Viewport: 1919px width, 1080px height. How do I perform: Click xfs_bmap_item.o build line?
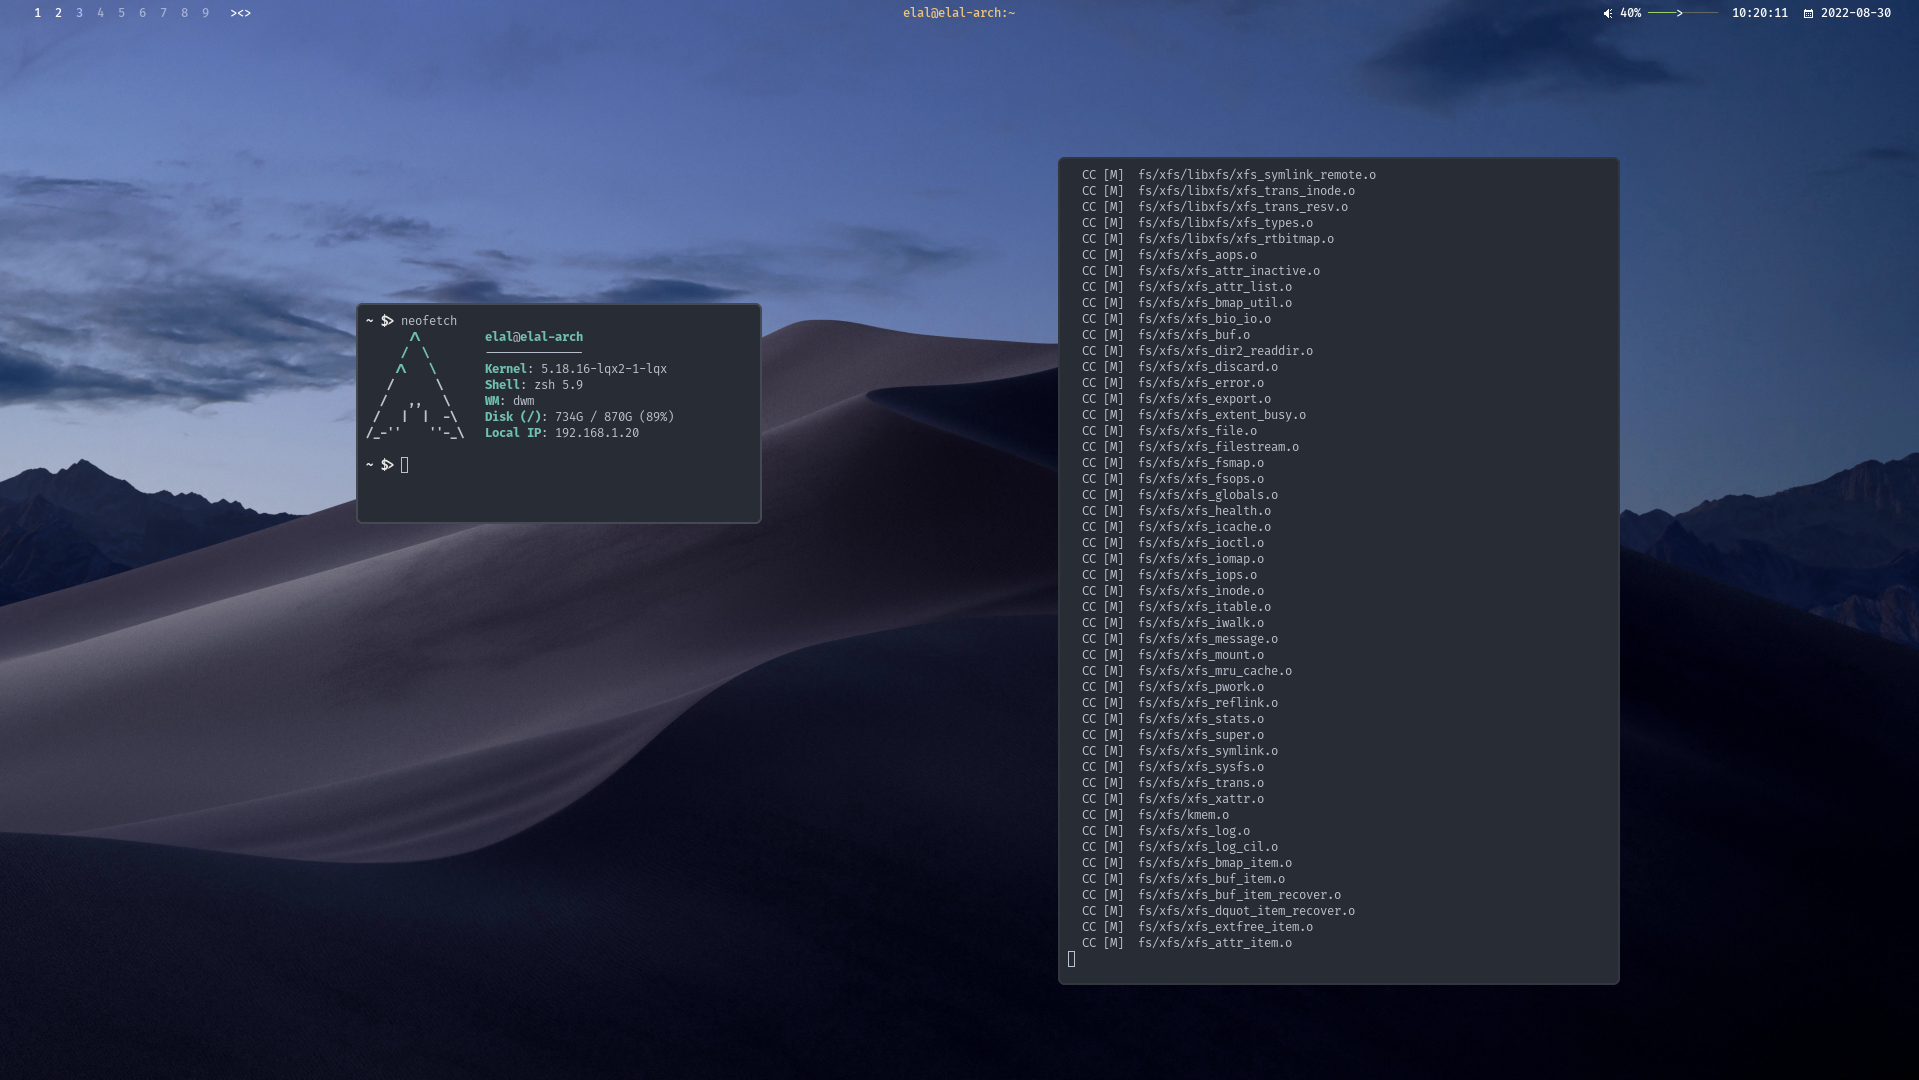pos(1186,863)
